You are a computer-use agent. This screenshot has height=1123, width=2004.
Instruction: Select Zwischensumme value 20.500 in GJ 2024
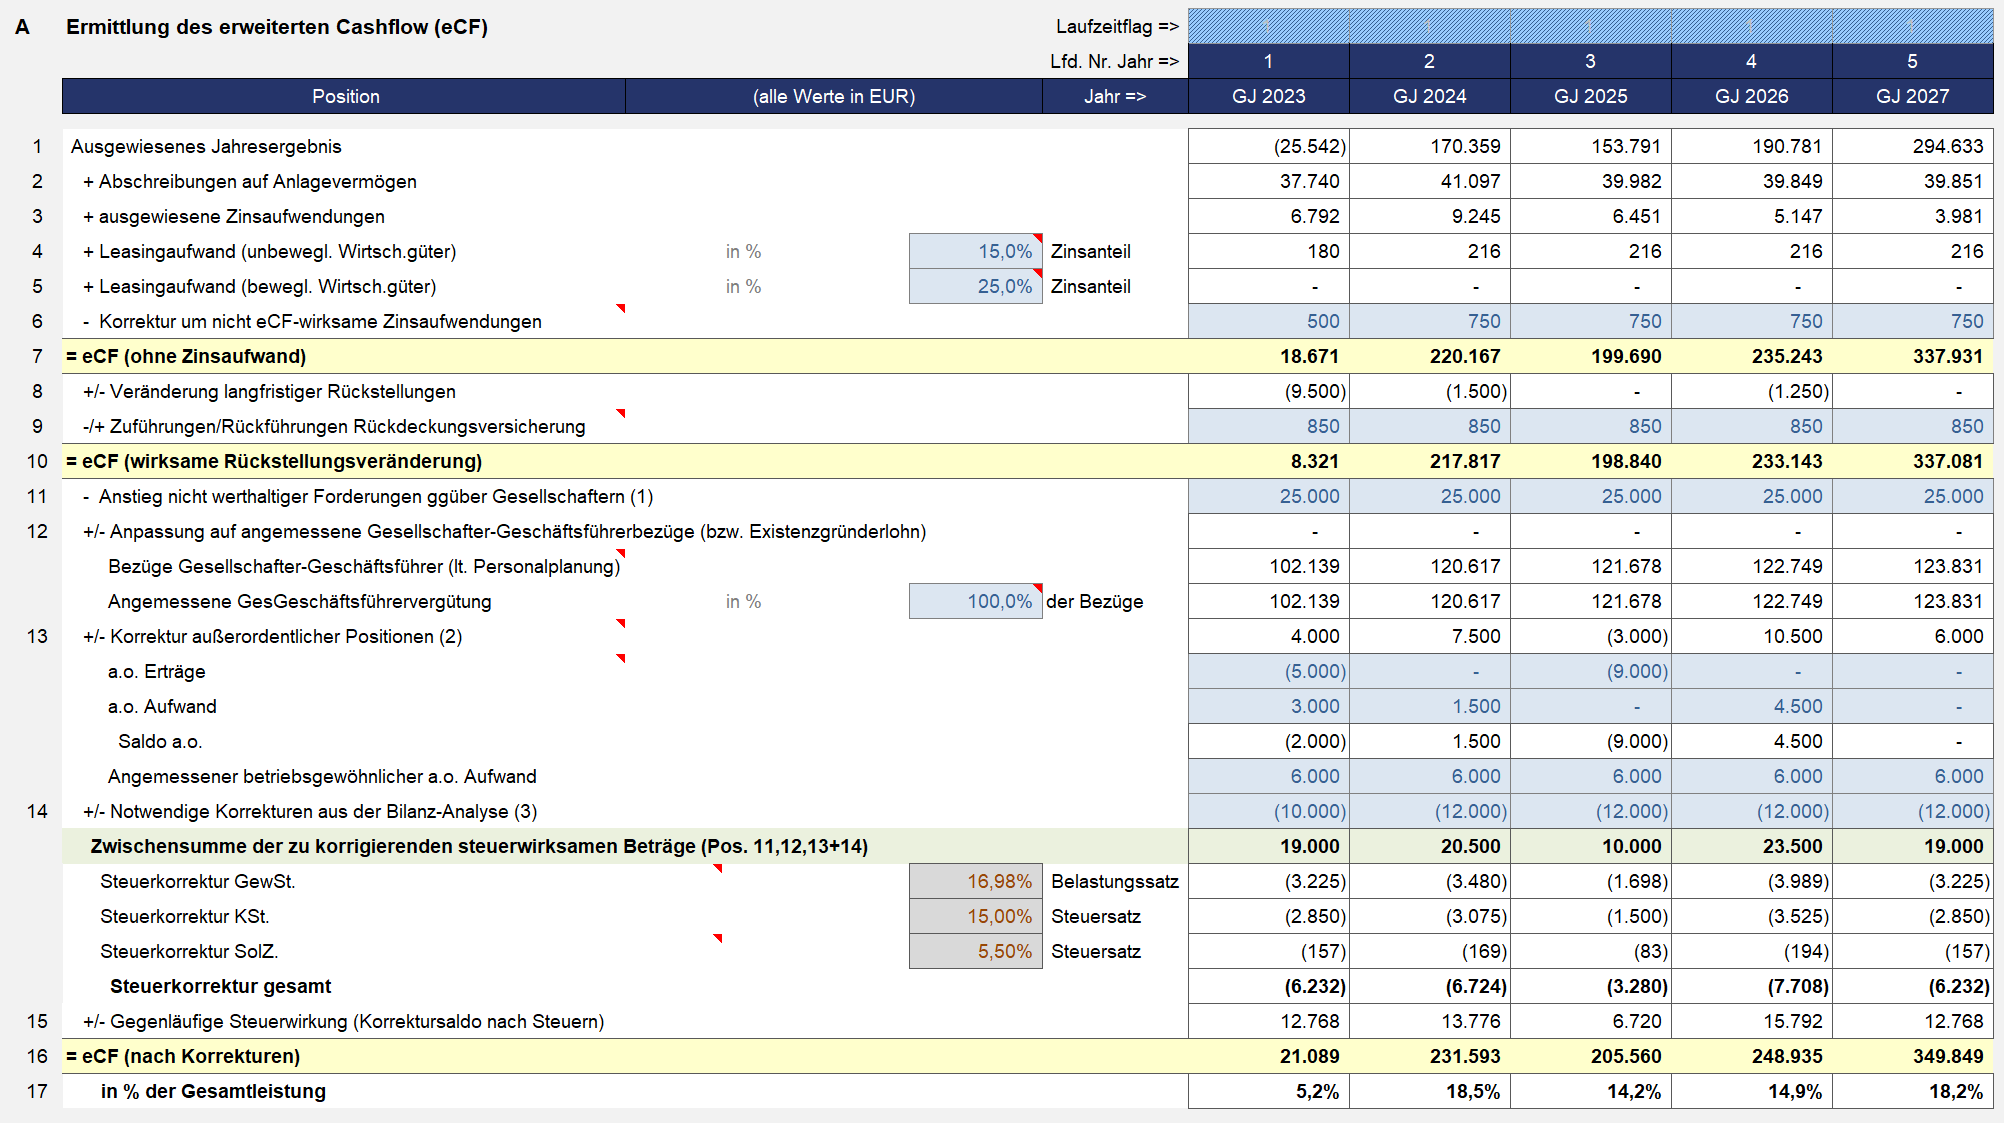(x=1429, y=846)
